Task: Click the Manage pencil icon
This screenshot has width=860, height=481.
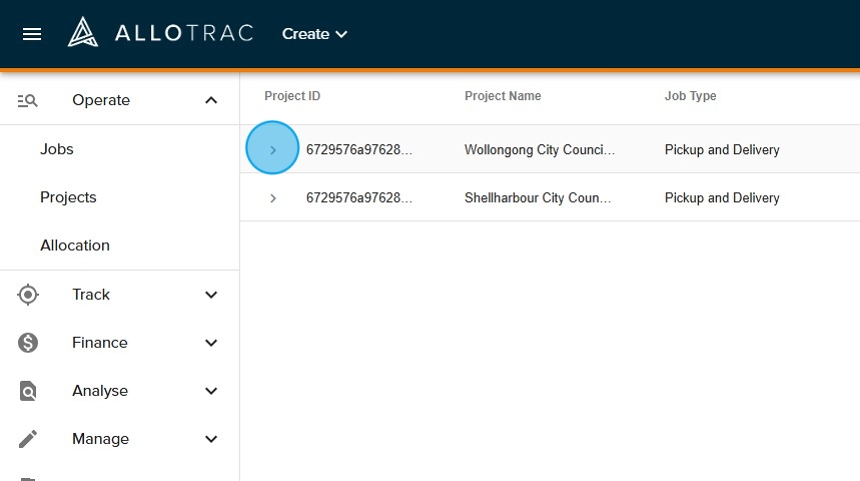Action: (x=28, y=439)
